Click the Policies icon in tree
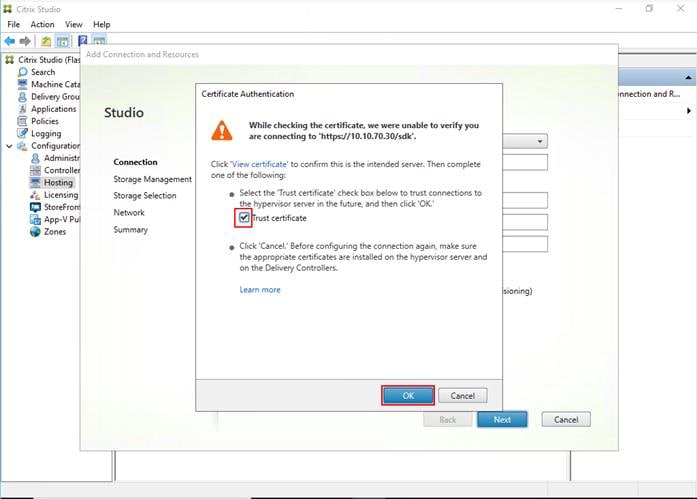697x499 pixels. pyautogui.click(x=22, y=121)
